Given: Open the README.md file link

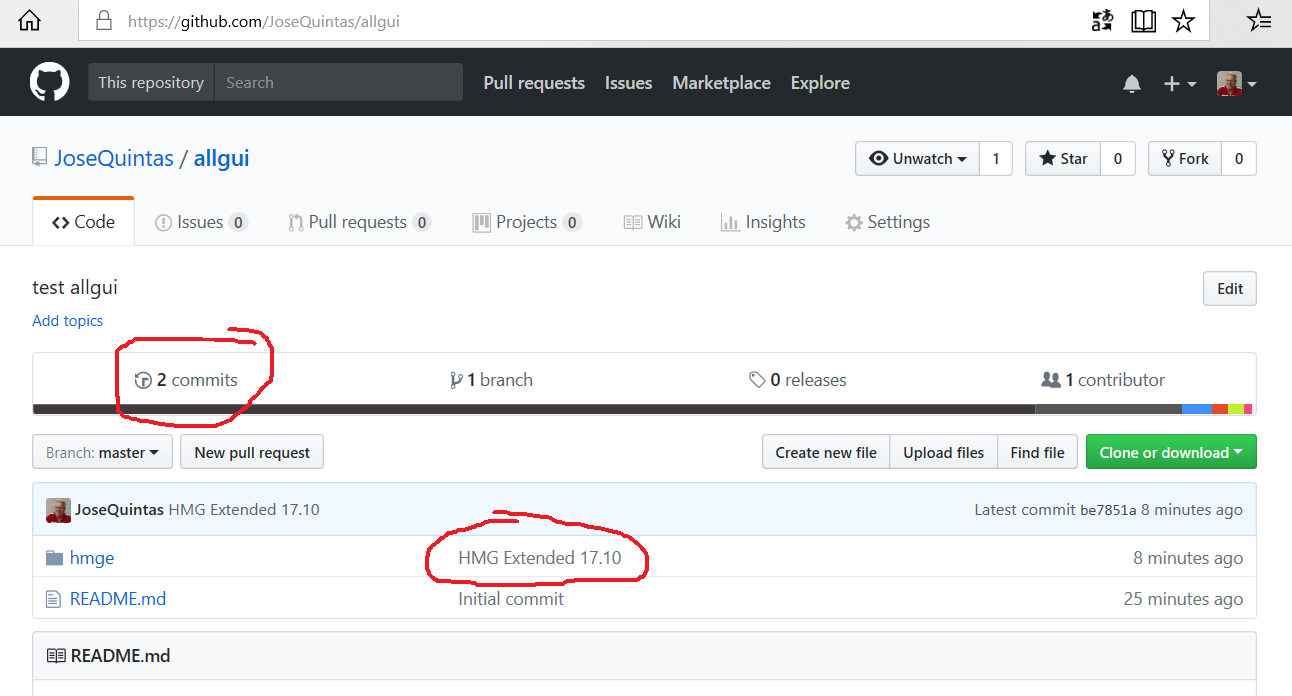Looking at the screenshot, I should 118,599.
